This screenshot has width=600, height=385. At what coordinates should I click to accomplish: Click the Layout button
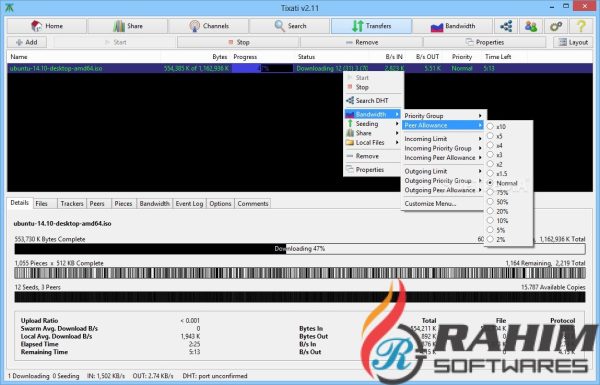(x=573, y=42)
